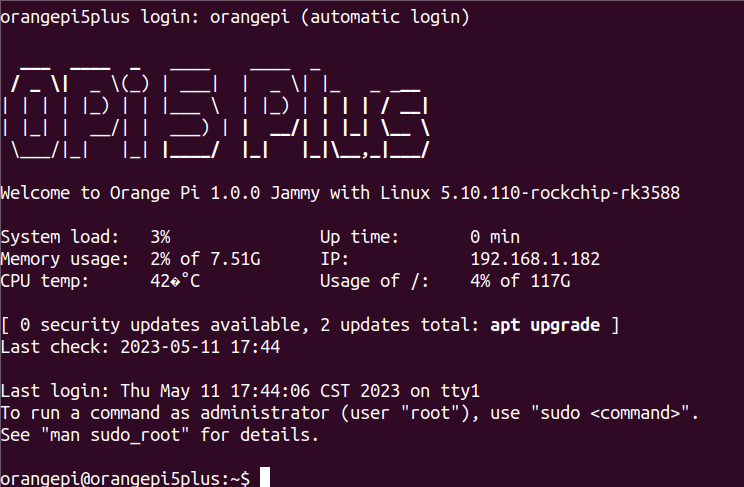Click the 'Last check: 2023-05-11 17:44' line

[x=140, y=347]
